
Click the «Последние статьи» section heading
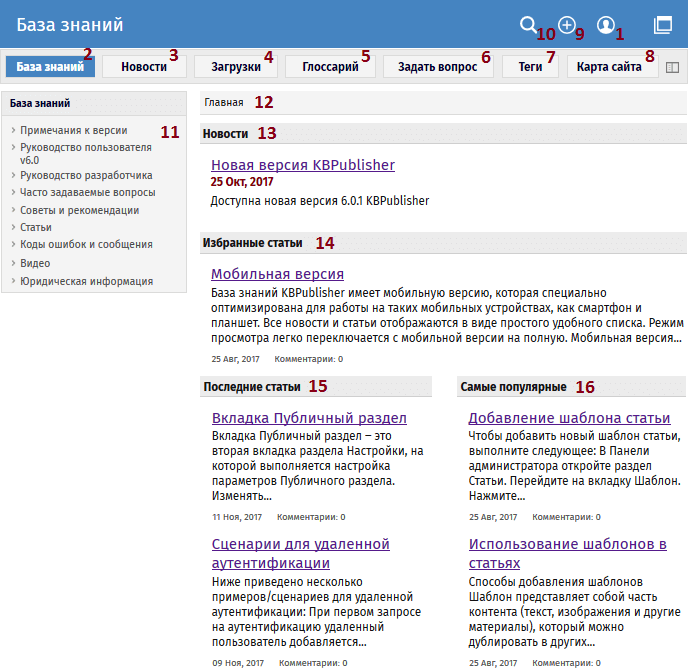click(252, 387)
